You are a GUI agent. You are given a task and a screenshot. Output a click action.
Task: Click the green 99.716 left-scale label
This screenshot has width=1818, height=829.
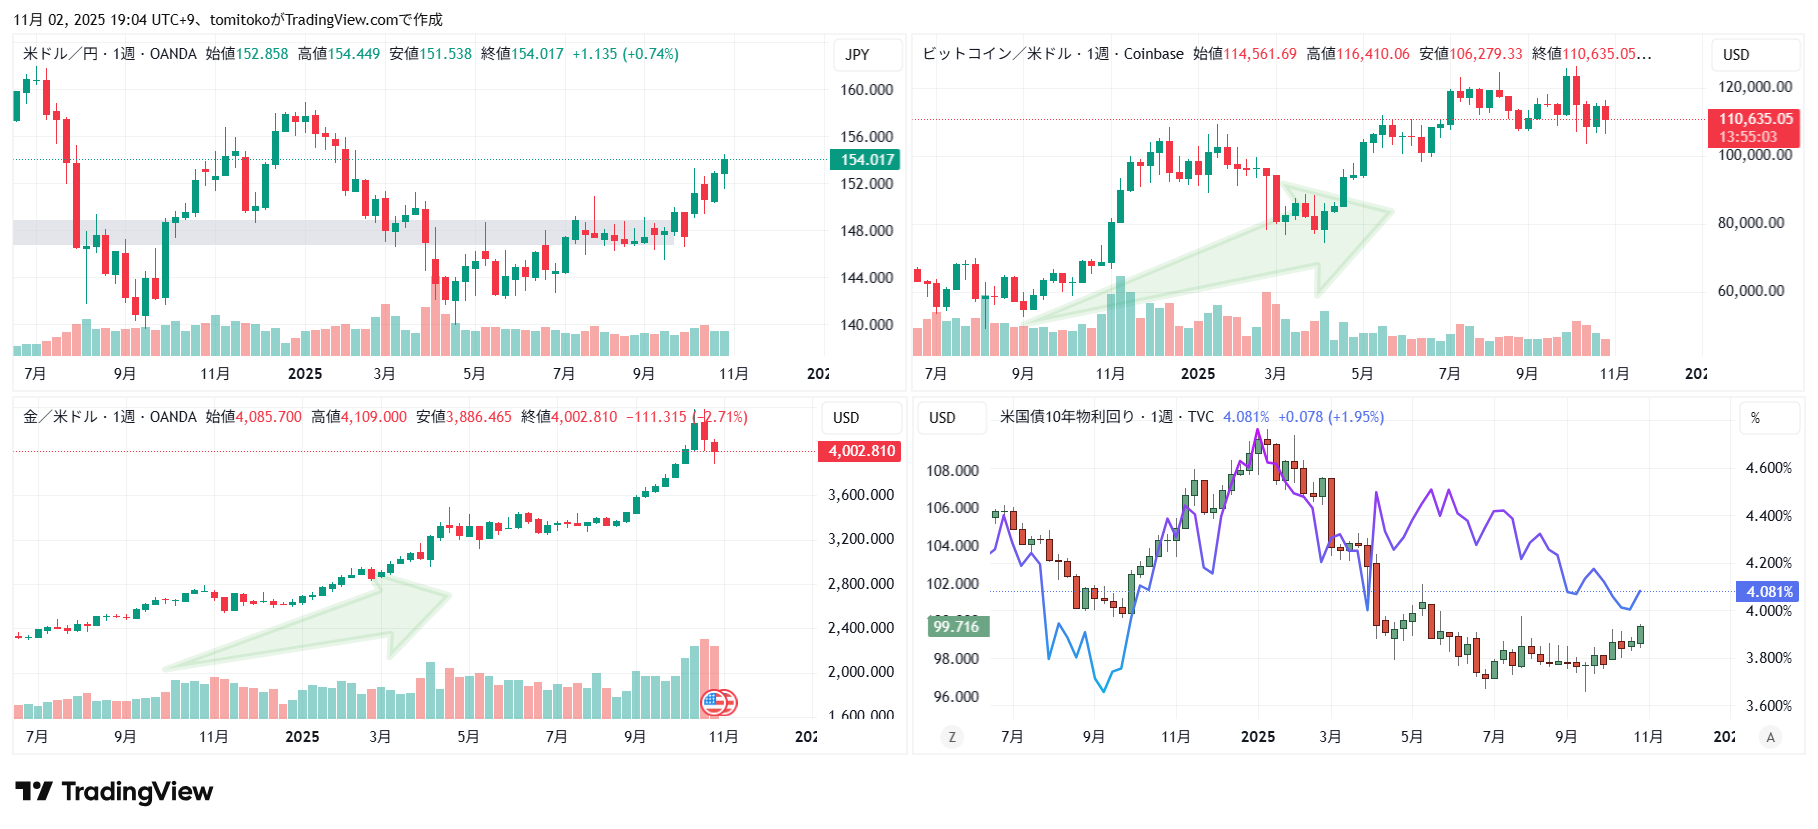(956, 627)
